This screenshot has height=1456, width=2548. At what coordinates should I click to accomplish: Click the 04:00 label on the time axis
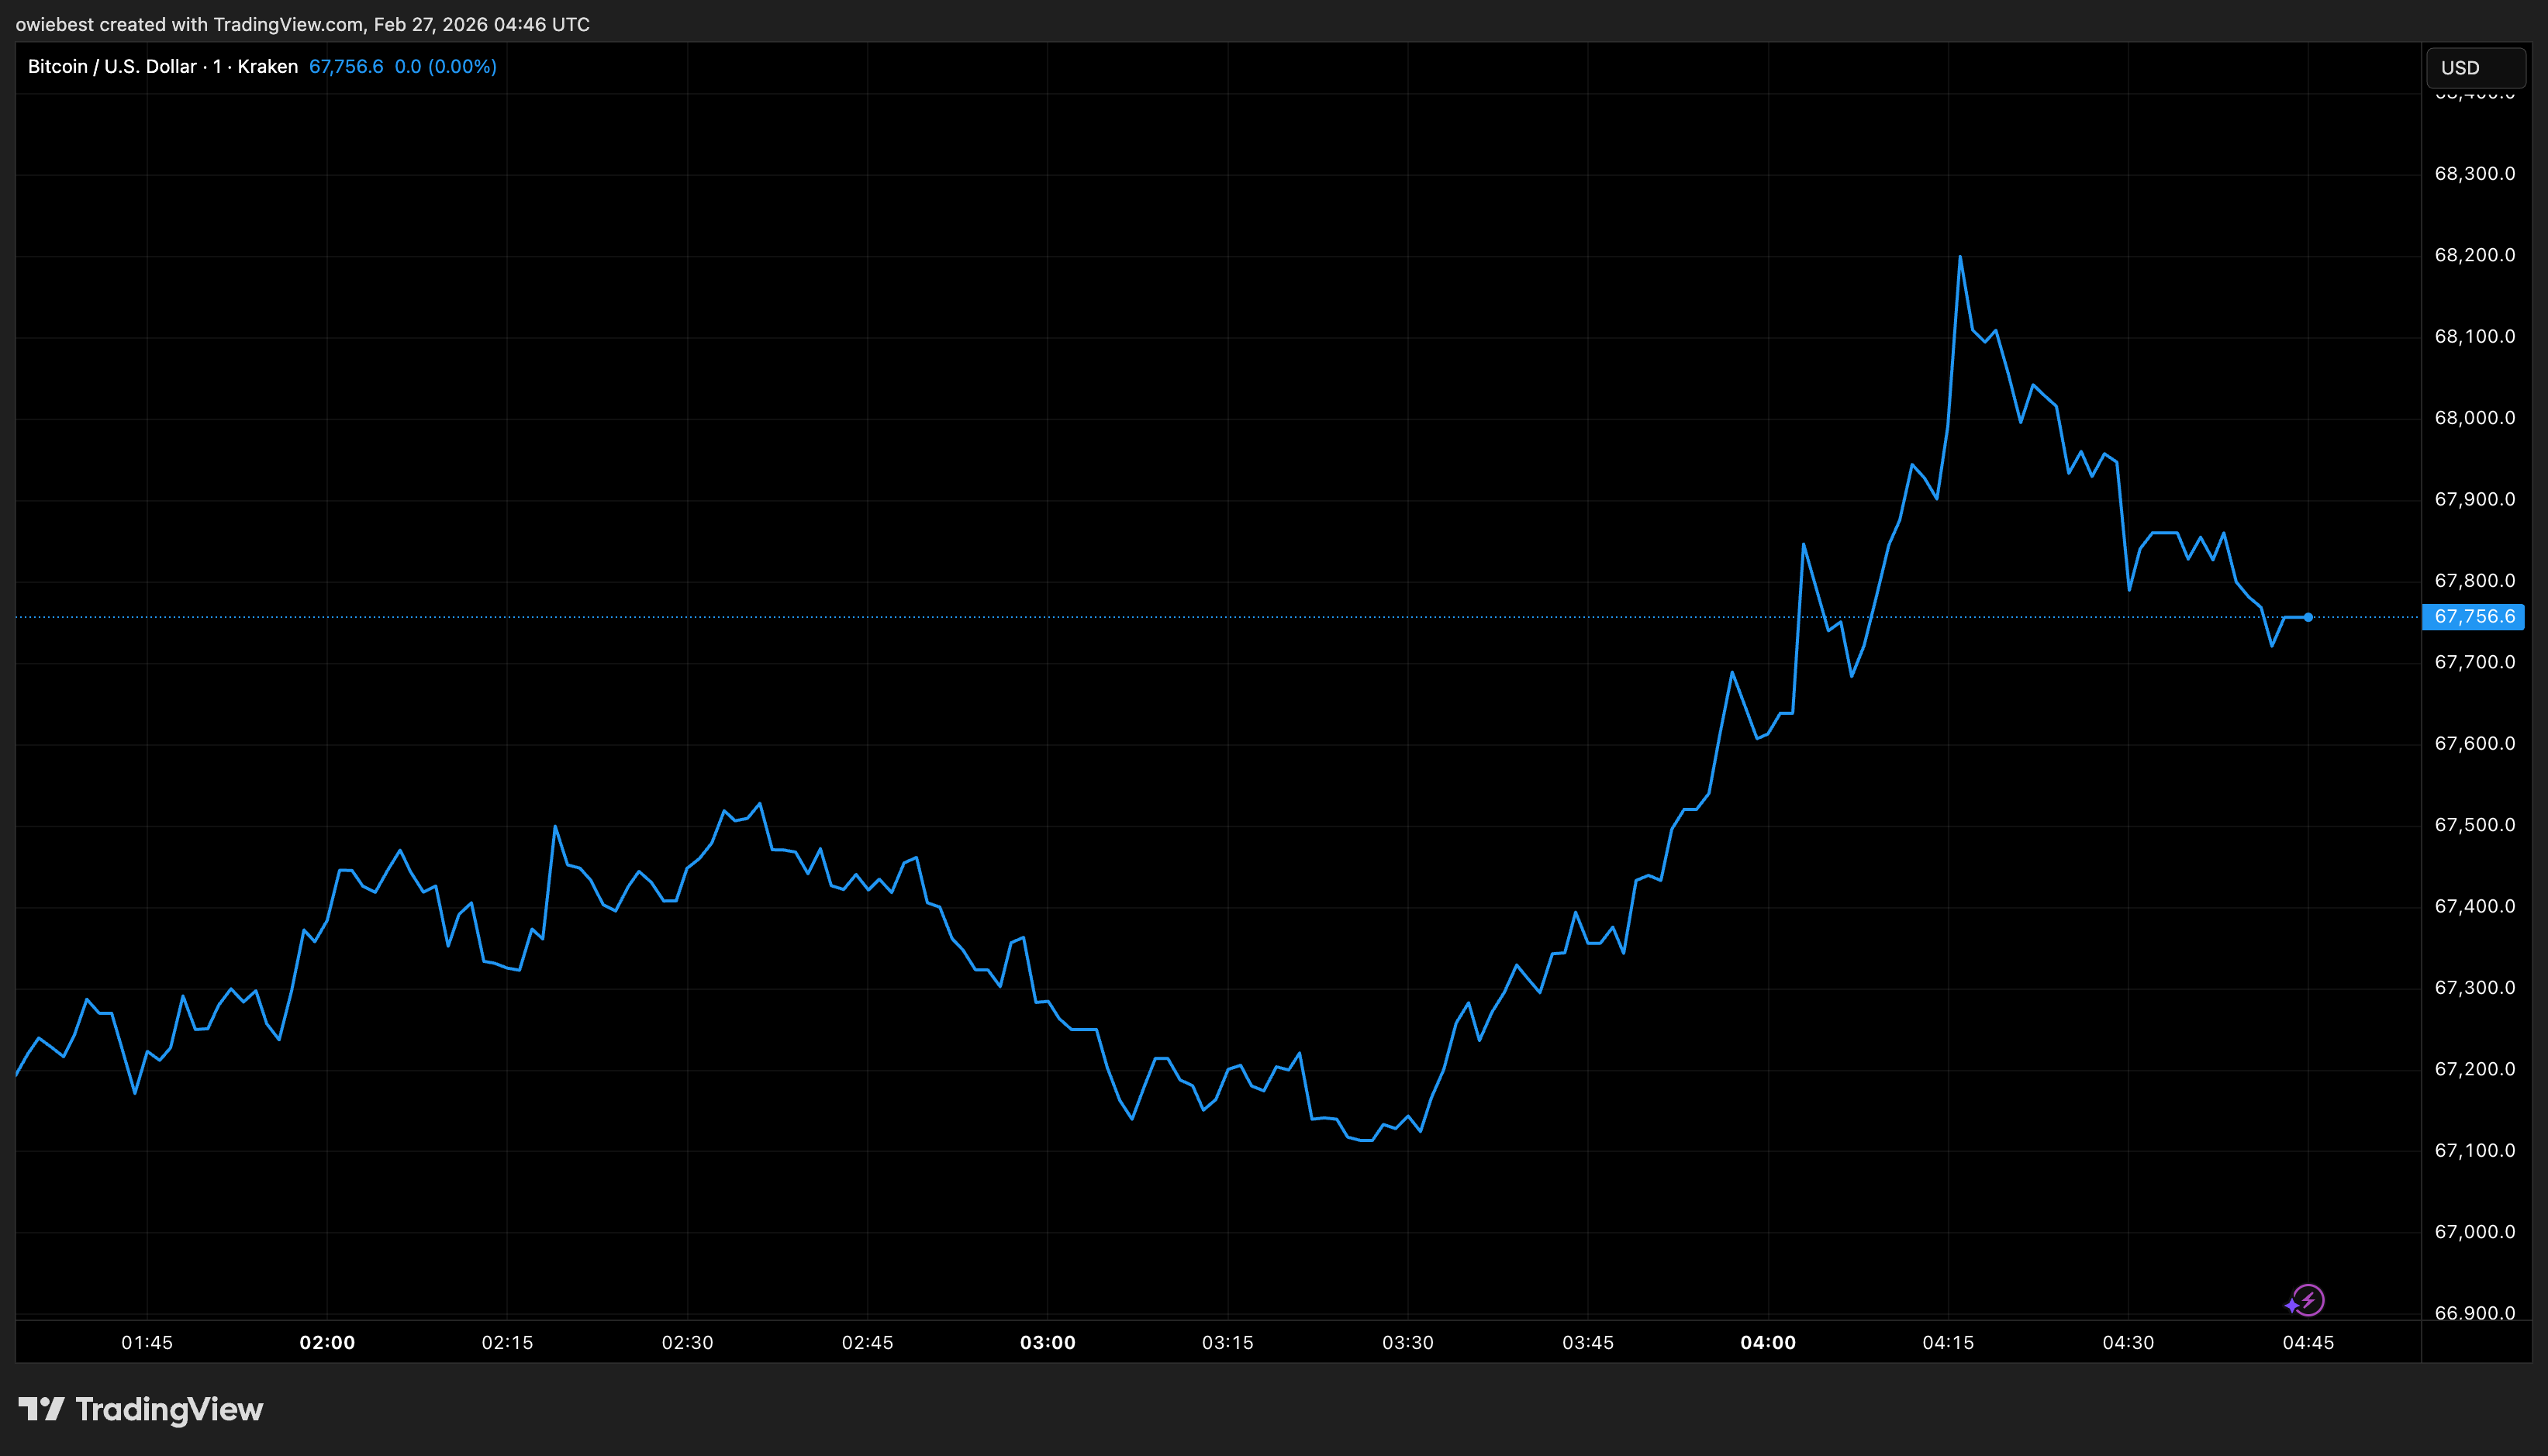pos(1767,1342)
